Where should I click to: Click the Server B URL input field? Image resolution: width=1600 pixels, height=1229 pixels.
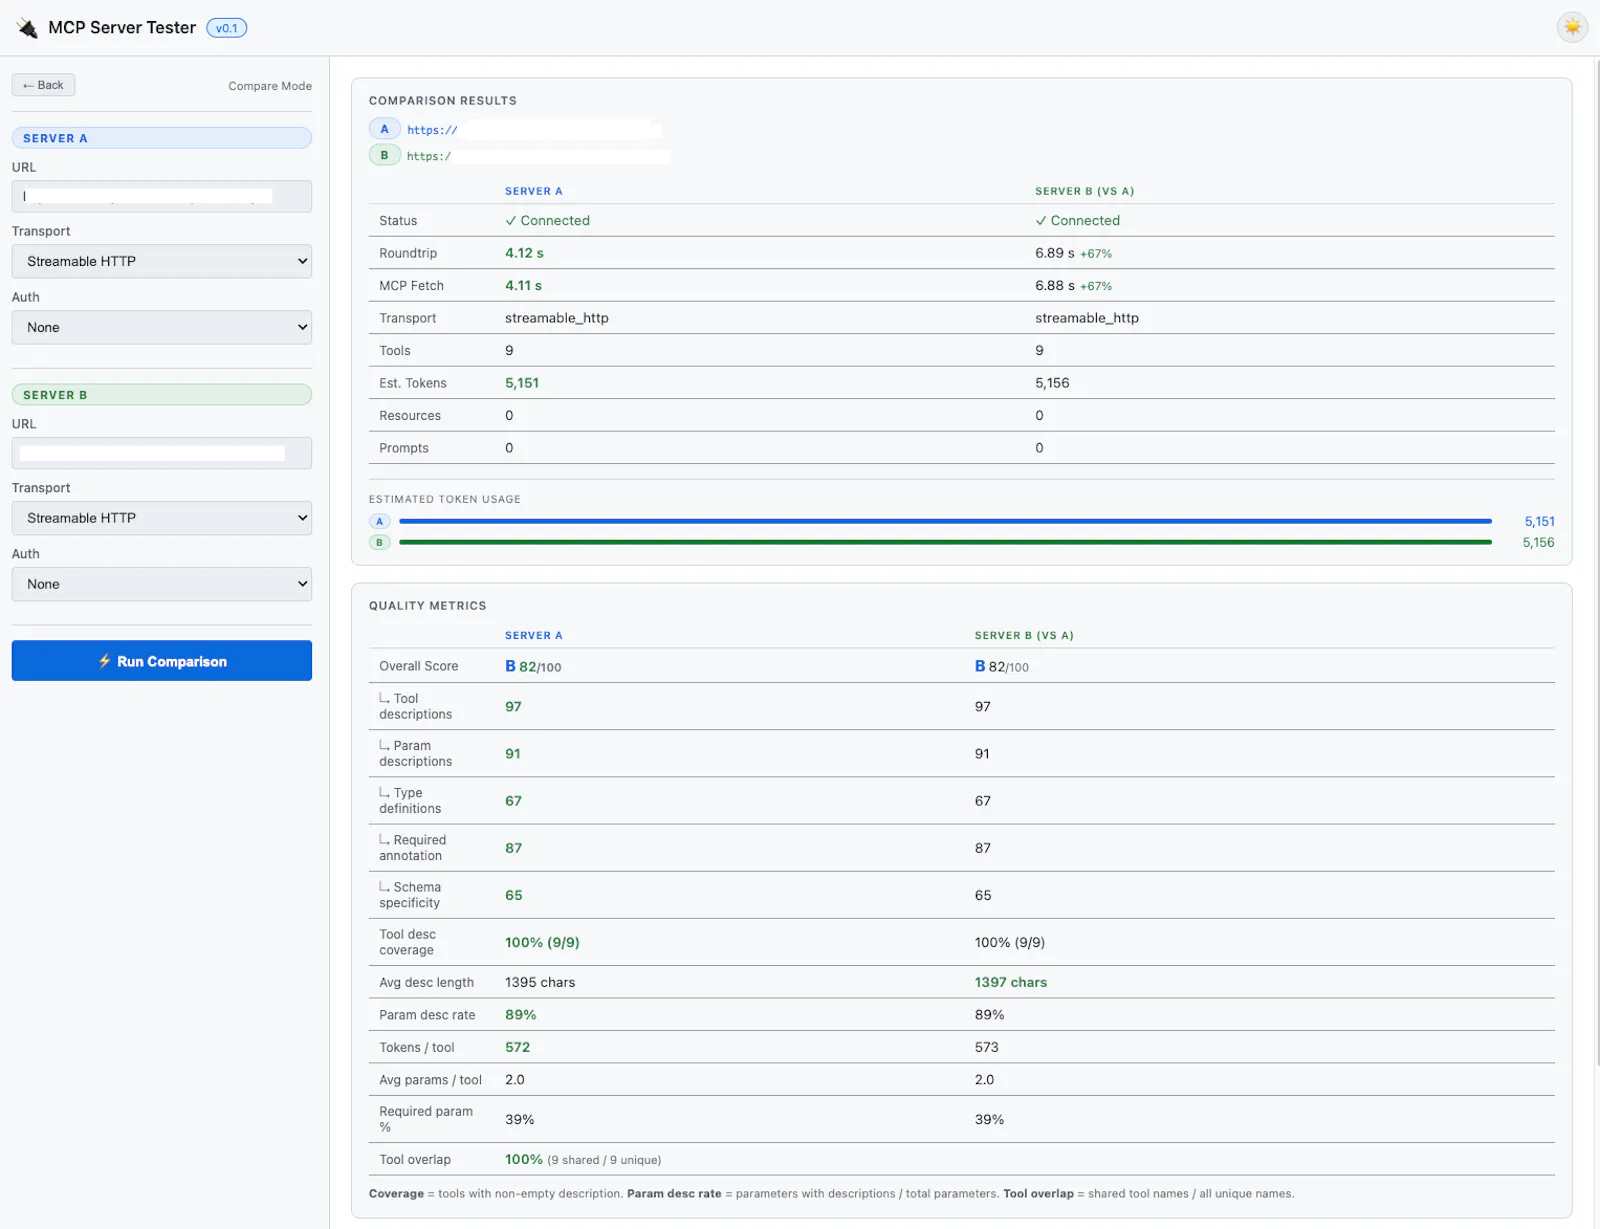tap(162, 453)
